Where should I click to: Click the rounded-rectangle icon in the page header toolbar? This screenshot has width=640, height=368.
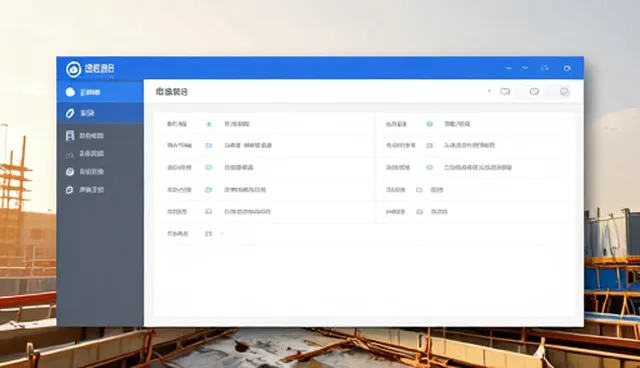click(534, 91)
